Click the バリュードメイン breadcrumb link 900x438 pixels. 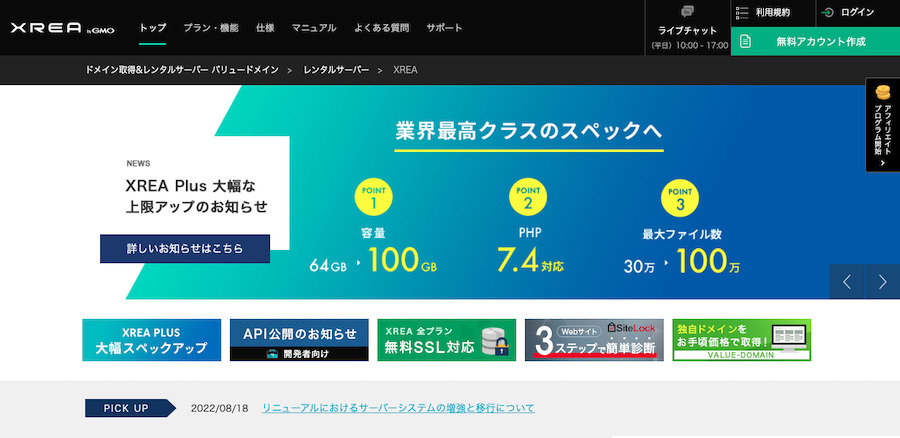pyautogui.click(x=182, y=70)
